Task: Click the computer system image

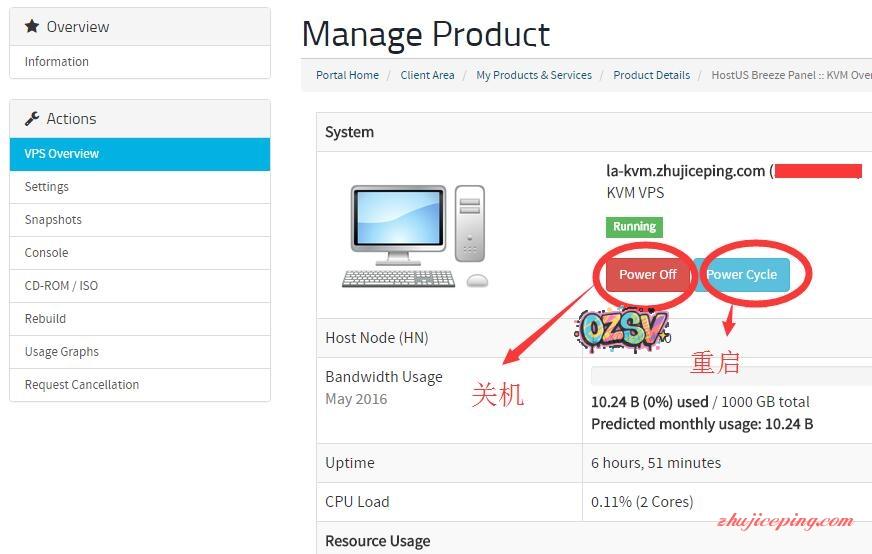Action: click(x=418, y=237)
